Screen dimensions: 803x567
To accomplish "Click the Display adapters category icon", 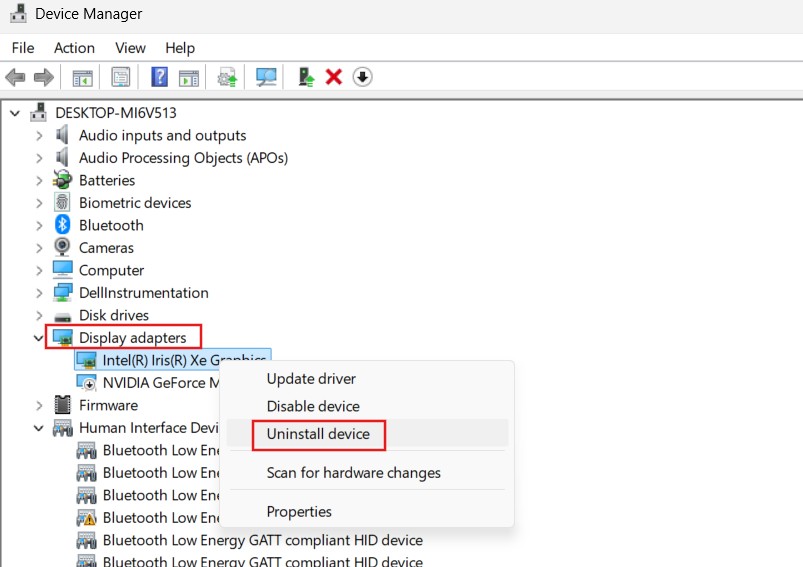I will coord(62,338).
